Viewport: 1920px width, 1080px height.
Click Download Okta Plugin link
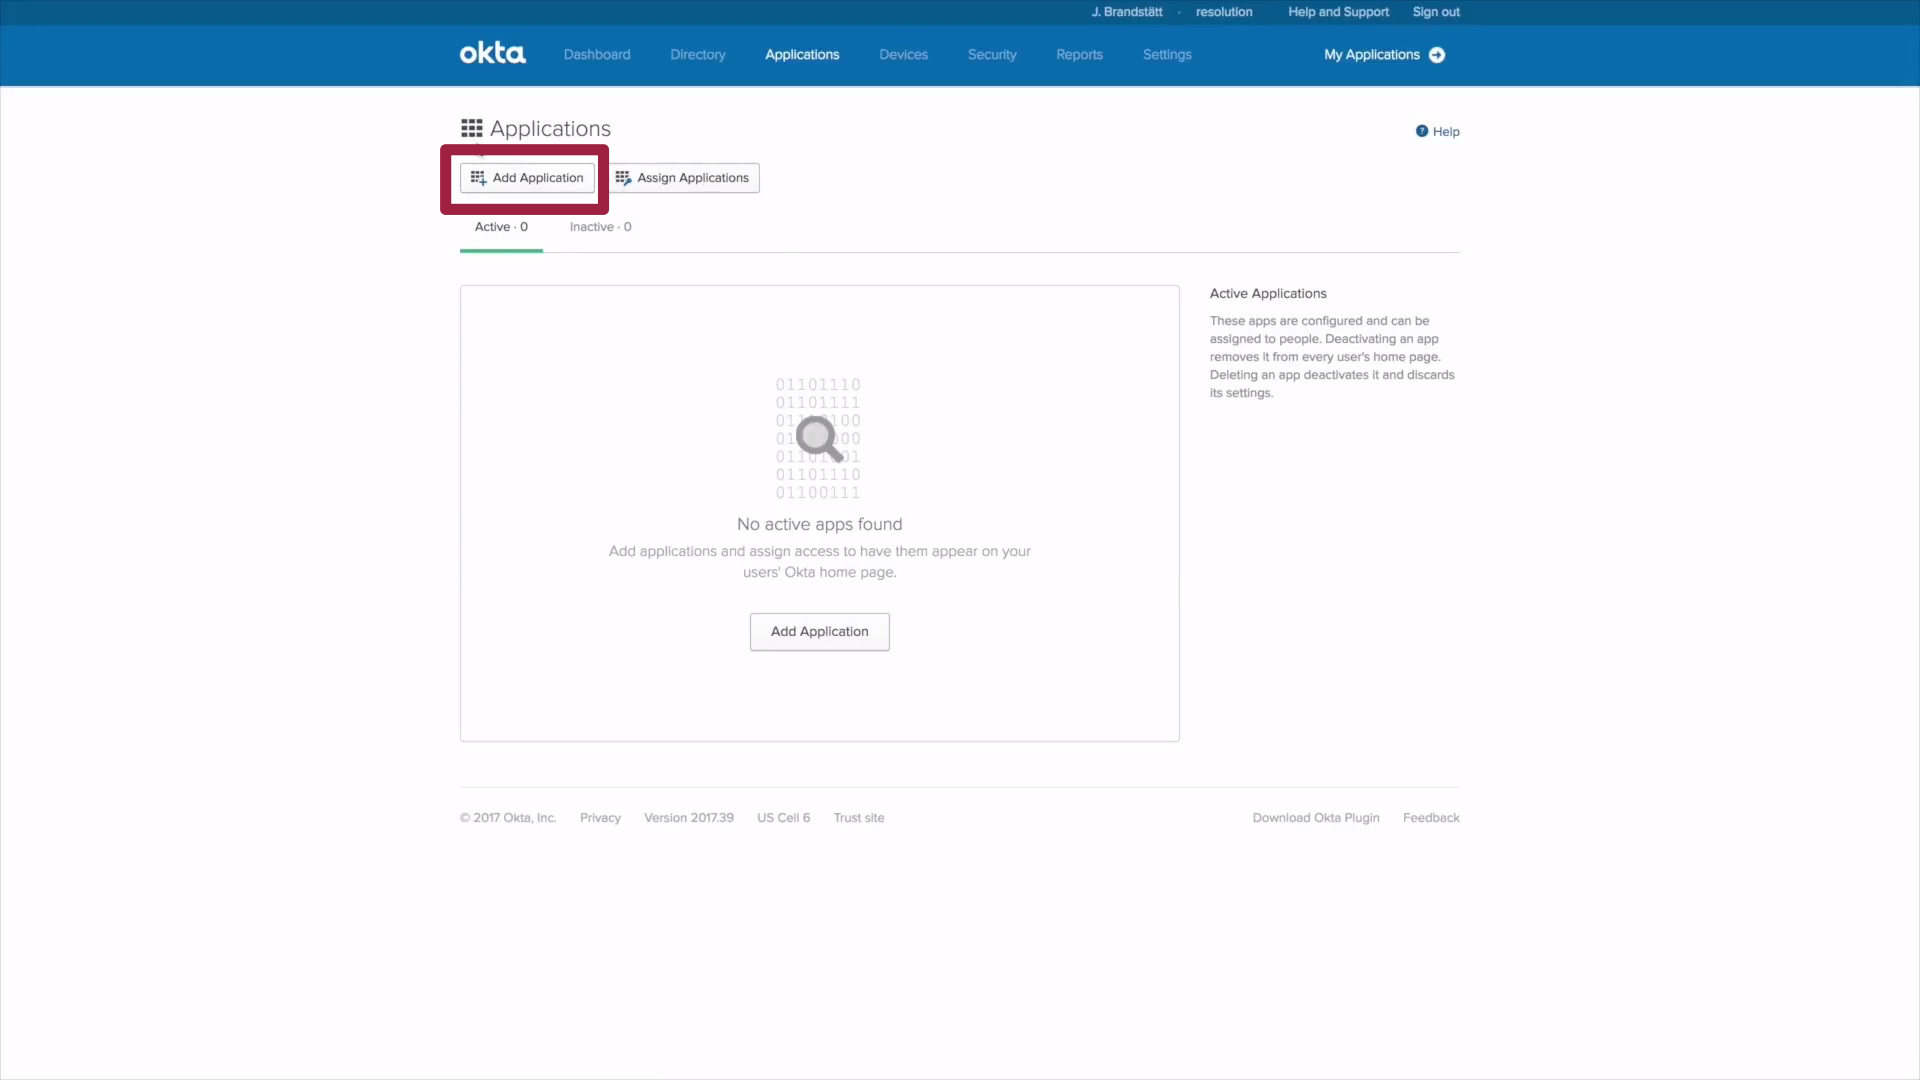tap(1316, 818)
